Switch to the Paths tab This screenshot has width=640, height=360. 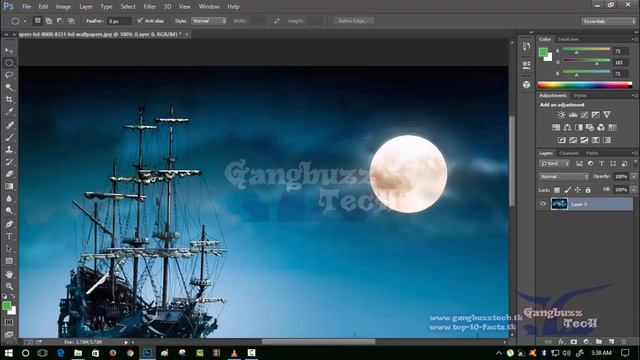point(592,153)
